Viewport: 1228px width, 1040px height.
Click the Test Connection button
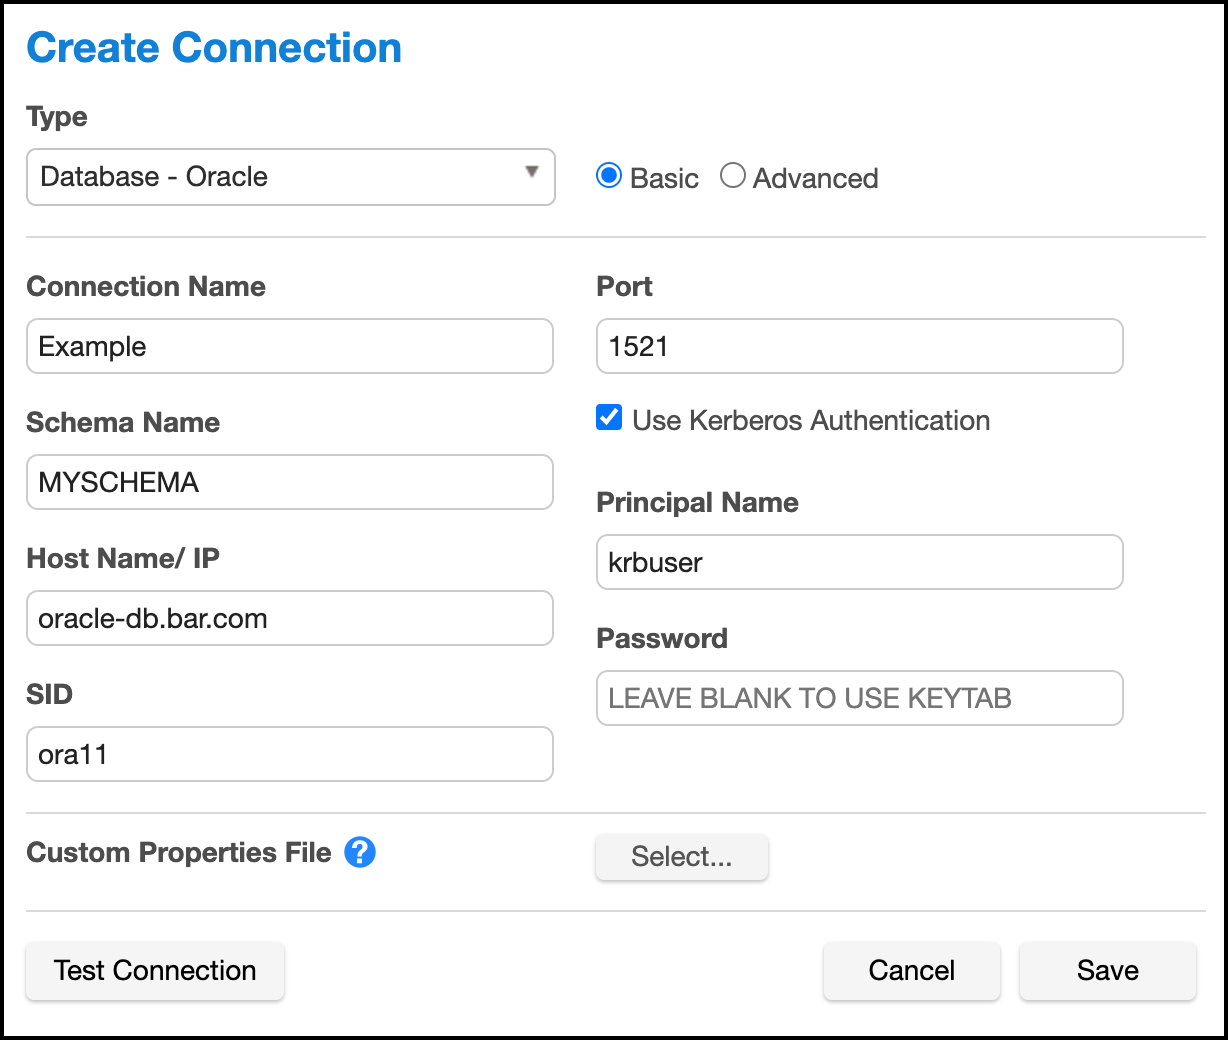pos(155,970)
